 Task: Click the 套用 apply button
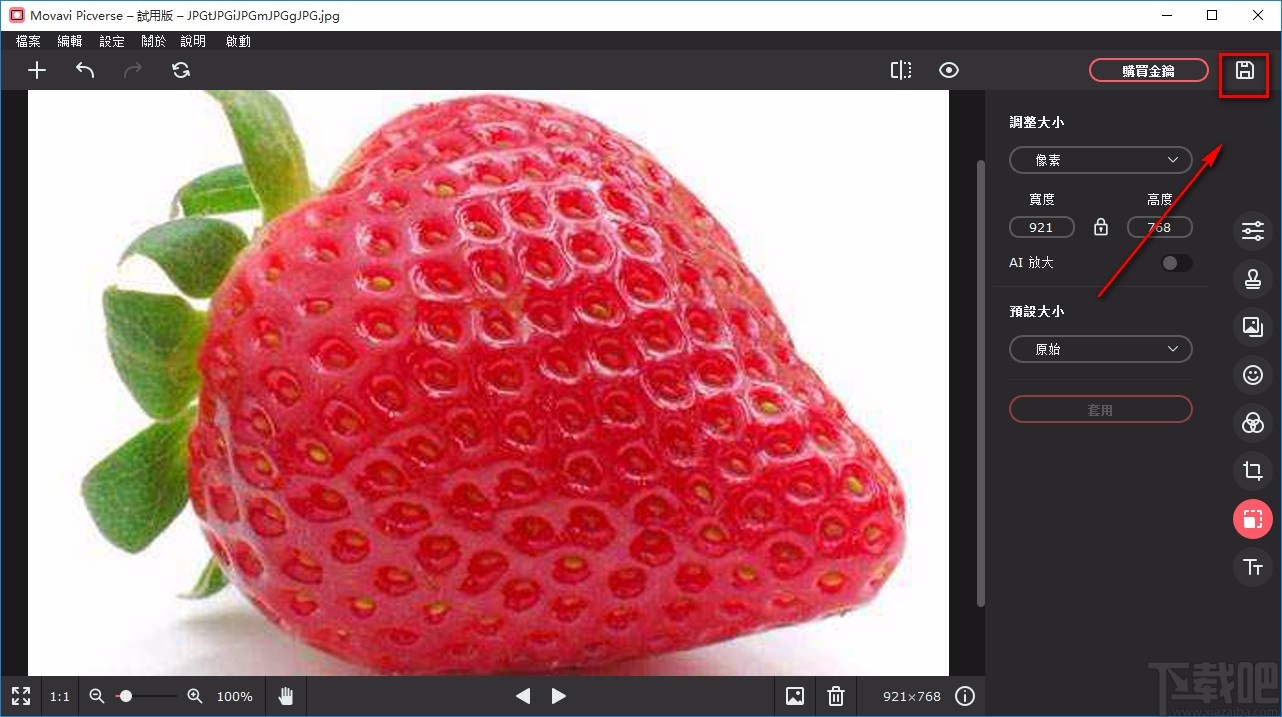coord(1101,409)
